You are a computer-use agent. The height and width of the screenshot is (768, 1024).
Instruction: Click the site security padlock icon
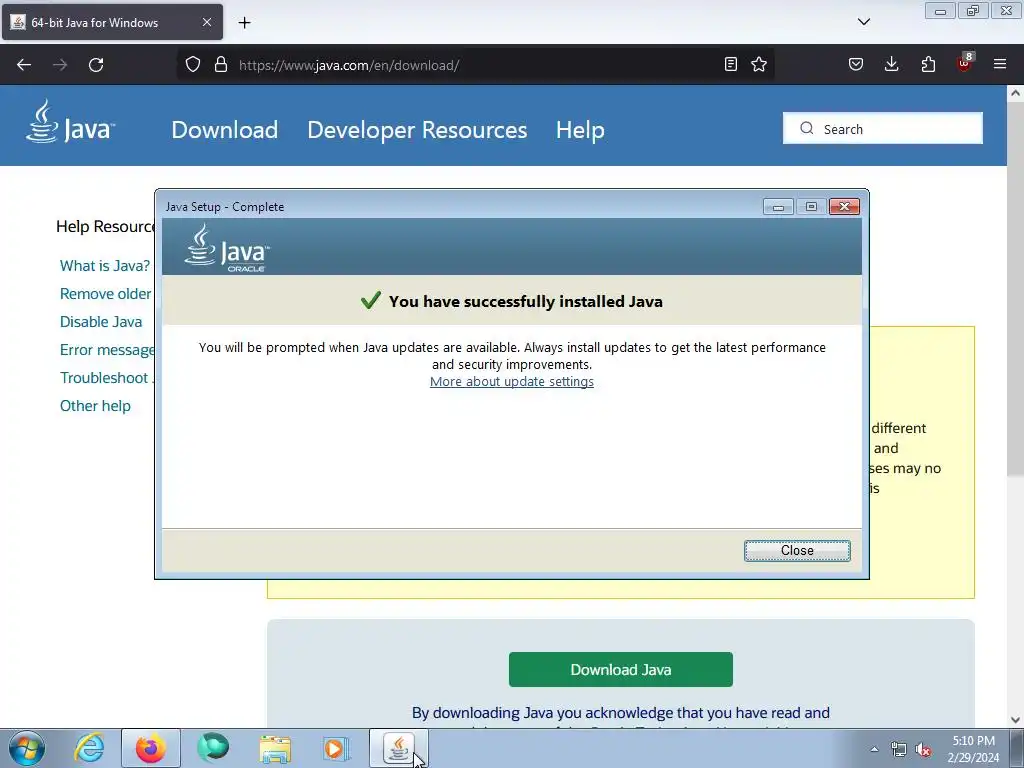point(221,65)
